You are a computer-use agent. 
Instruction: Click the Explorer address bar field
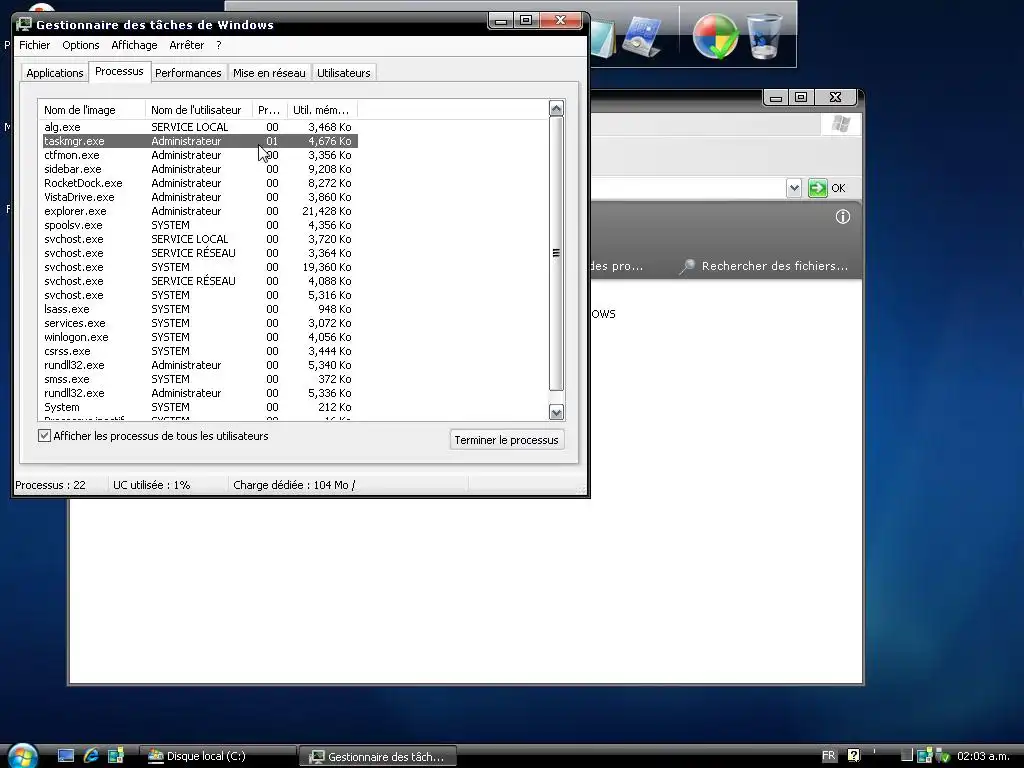click(689, 188)
